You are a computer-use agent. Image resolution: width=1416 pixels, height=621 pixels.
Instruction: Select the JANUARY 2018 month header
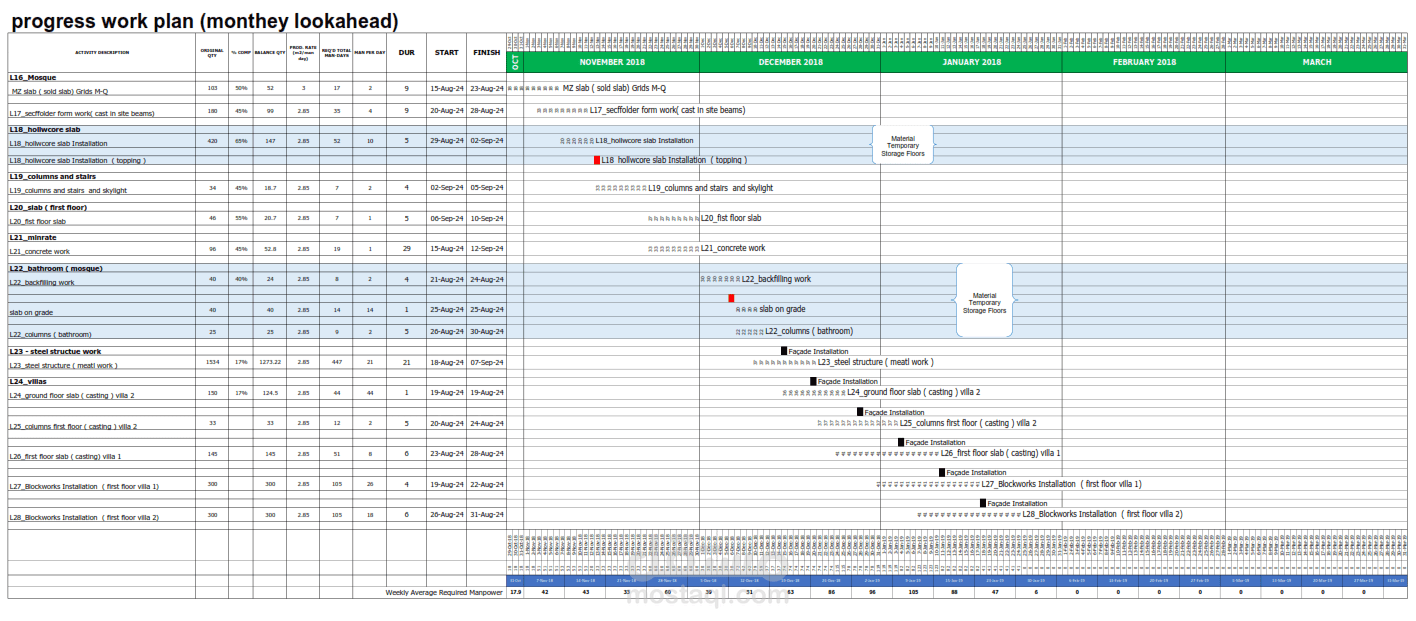tap(971, 62)
